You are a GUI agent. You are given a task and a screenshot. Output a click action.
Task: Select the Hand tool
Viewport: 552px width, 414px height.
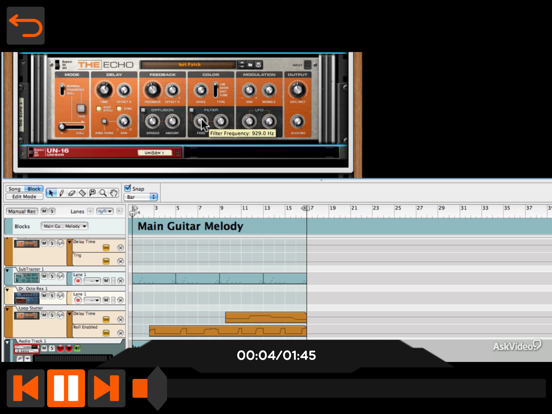click(113, 193)
